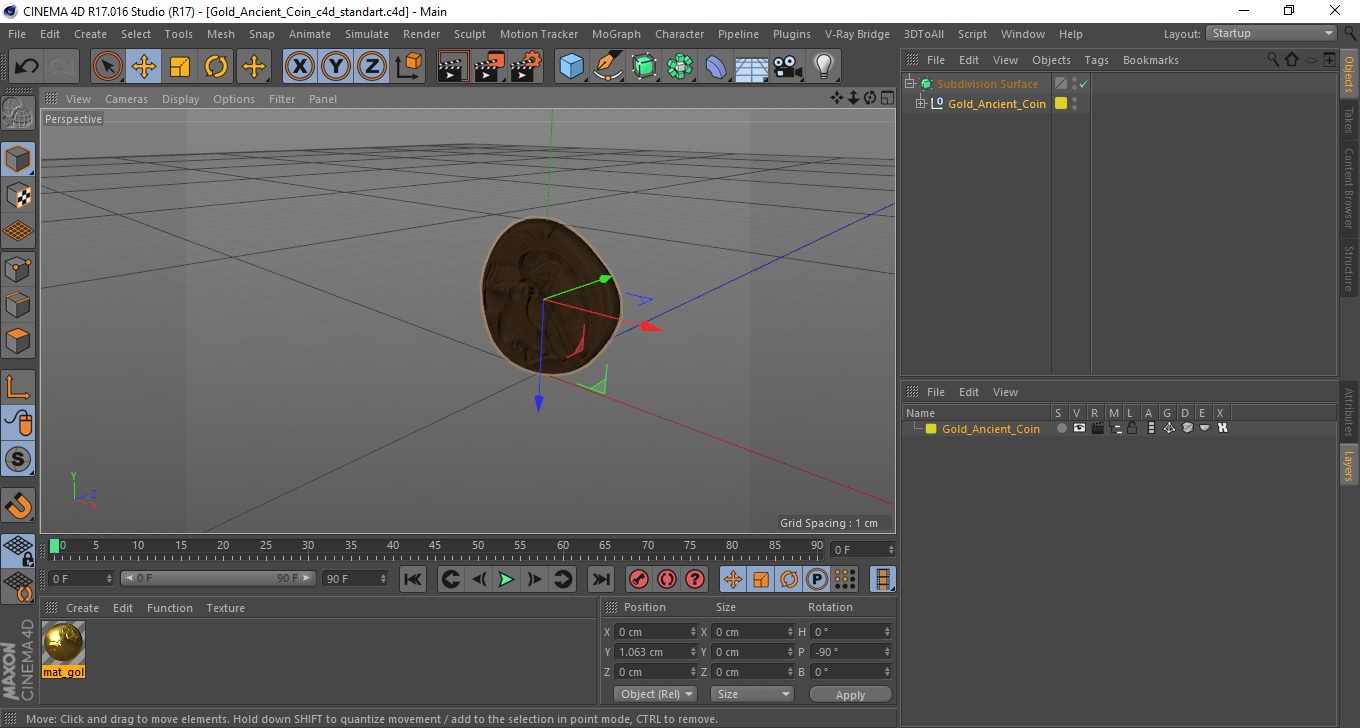Expand the Gold_Ancient_Coin object tree

pyautogui.click(x=920, y=104)
